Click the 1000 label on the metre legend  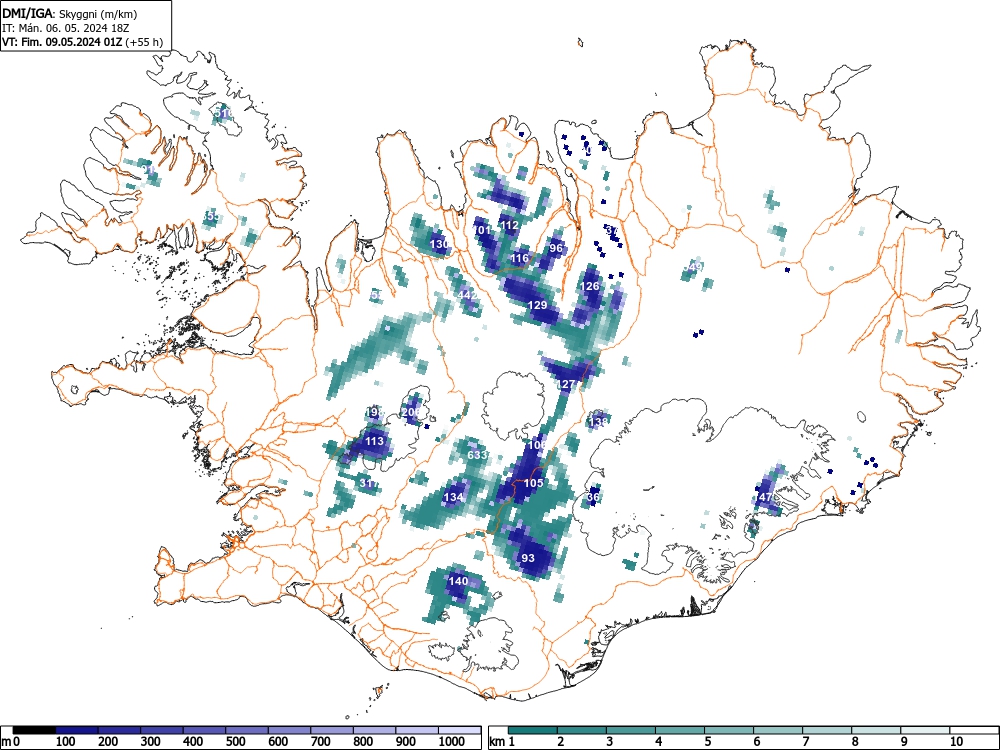pos(452,741)
